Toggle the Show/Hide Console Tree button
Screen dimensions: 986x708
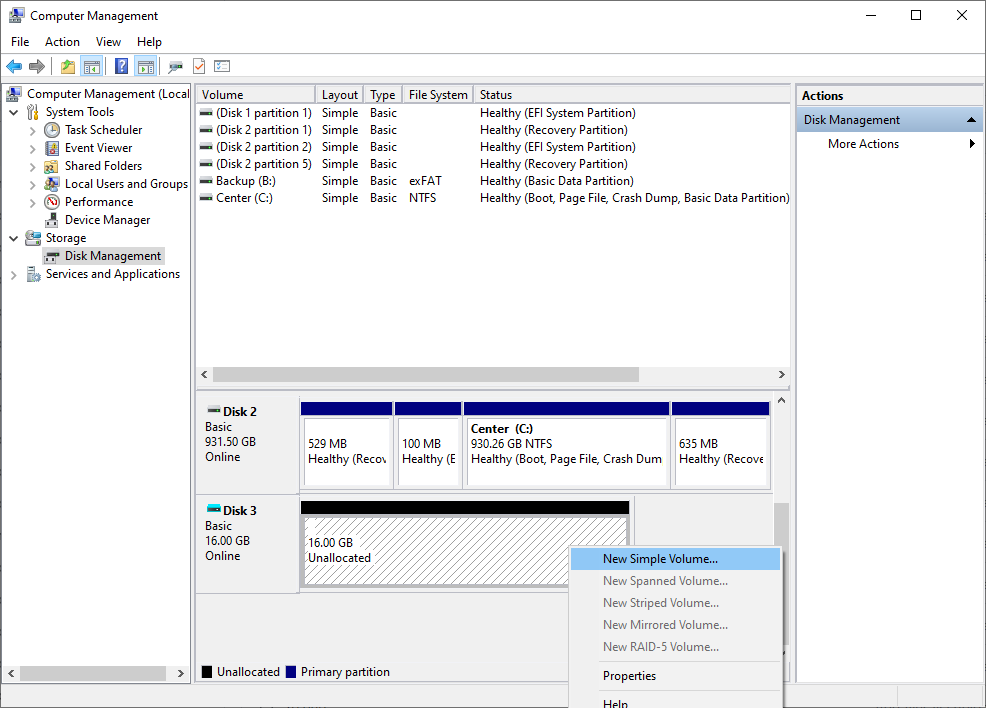(x=92, y=66)
